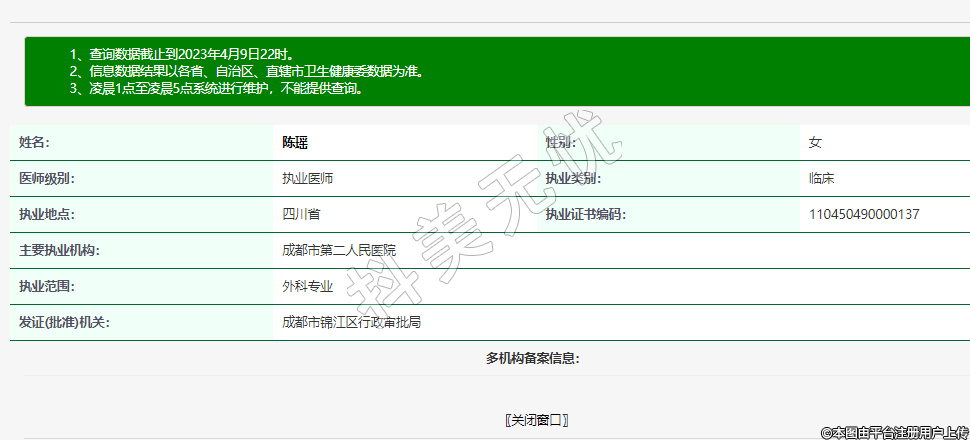Click the notice about system maintenance hours

tap(216, 88)
